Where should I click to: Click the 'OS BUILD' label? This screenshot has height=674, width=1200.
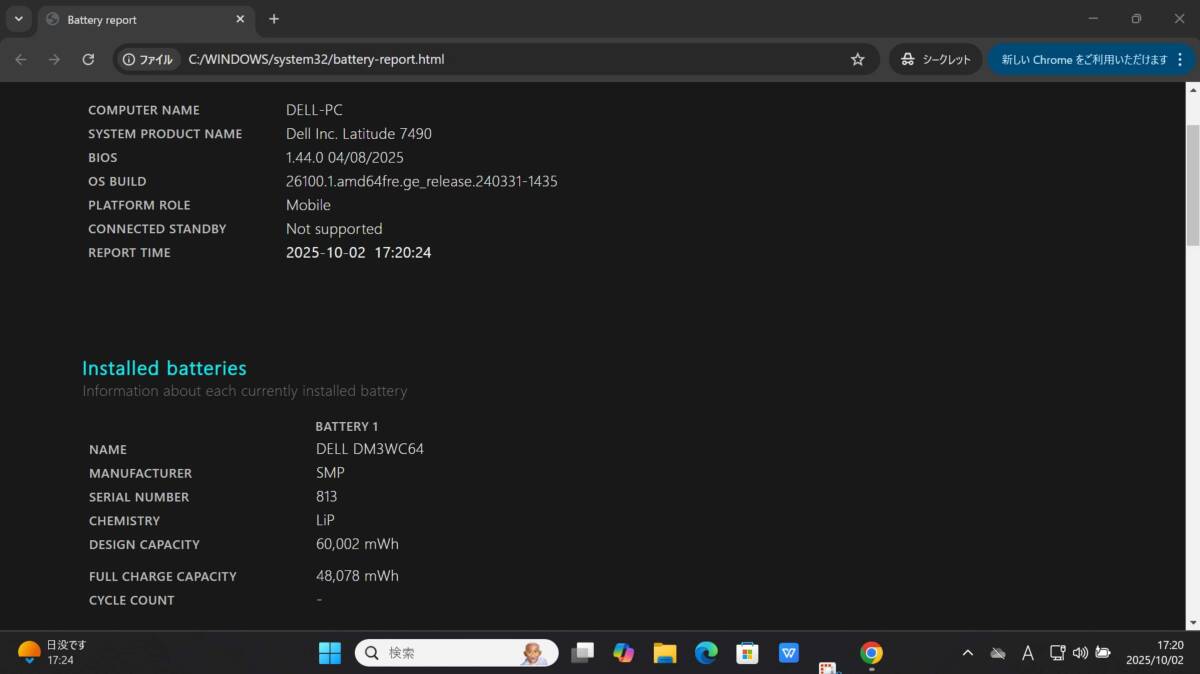pyautogui.click(x=117, y=182)
